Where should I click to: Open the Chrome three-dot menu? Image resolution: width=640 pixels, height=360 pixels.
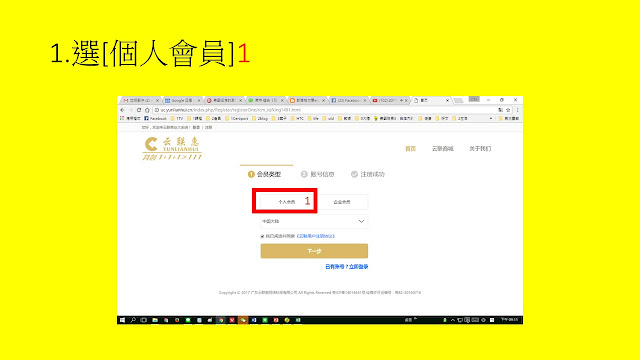coord(518,110)
